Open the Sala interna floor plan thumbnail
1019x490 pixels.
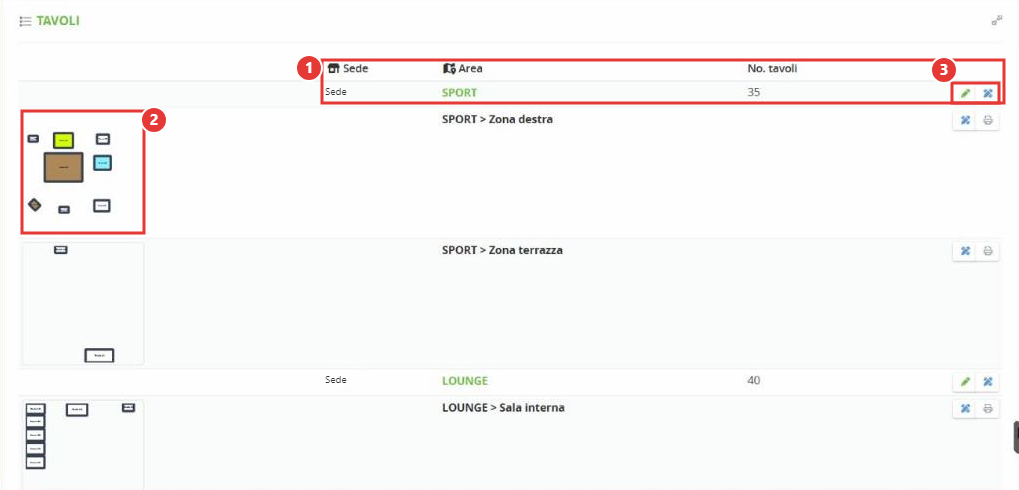tap(83, 445)
